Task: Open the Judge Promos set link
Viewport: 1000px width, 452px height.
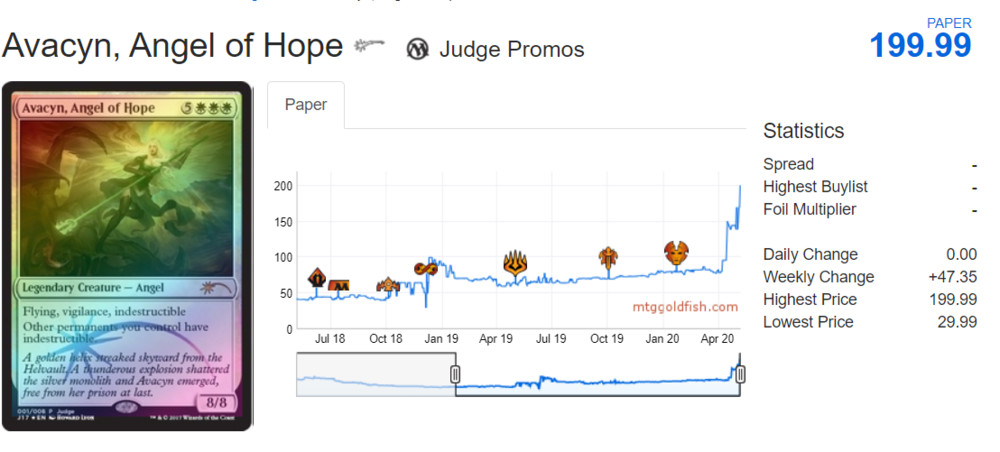Action: [511, 49]
